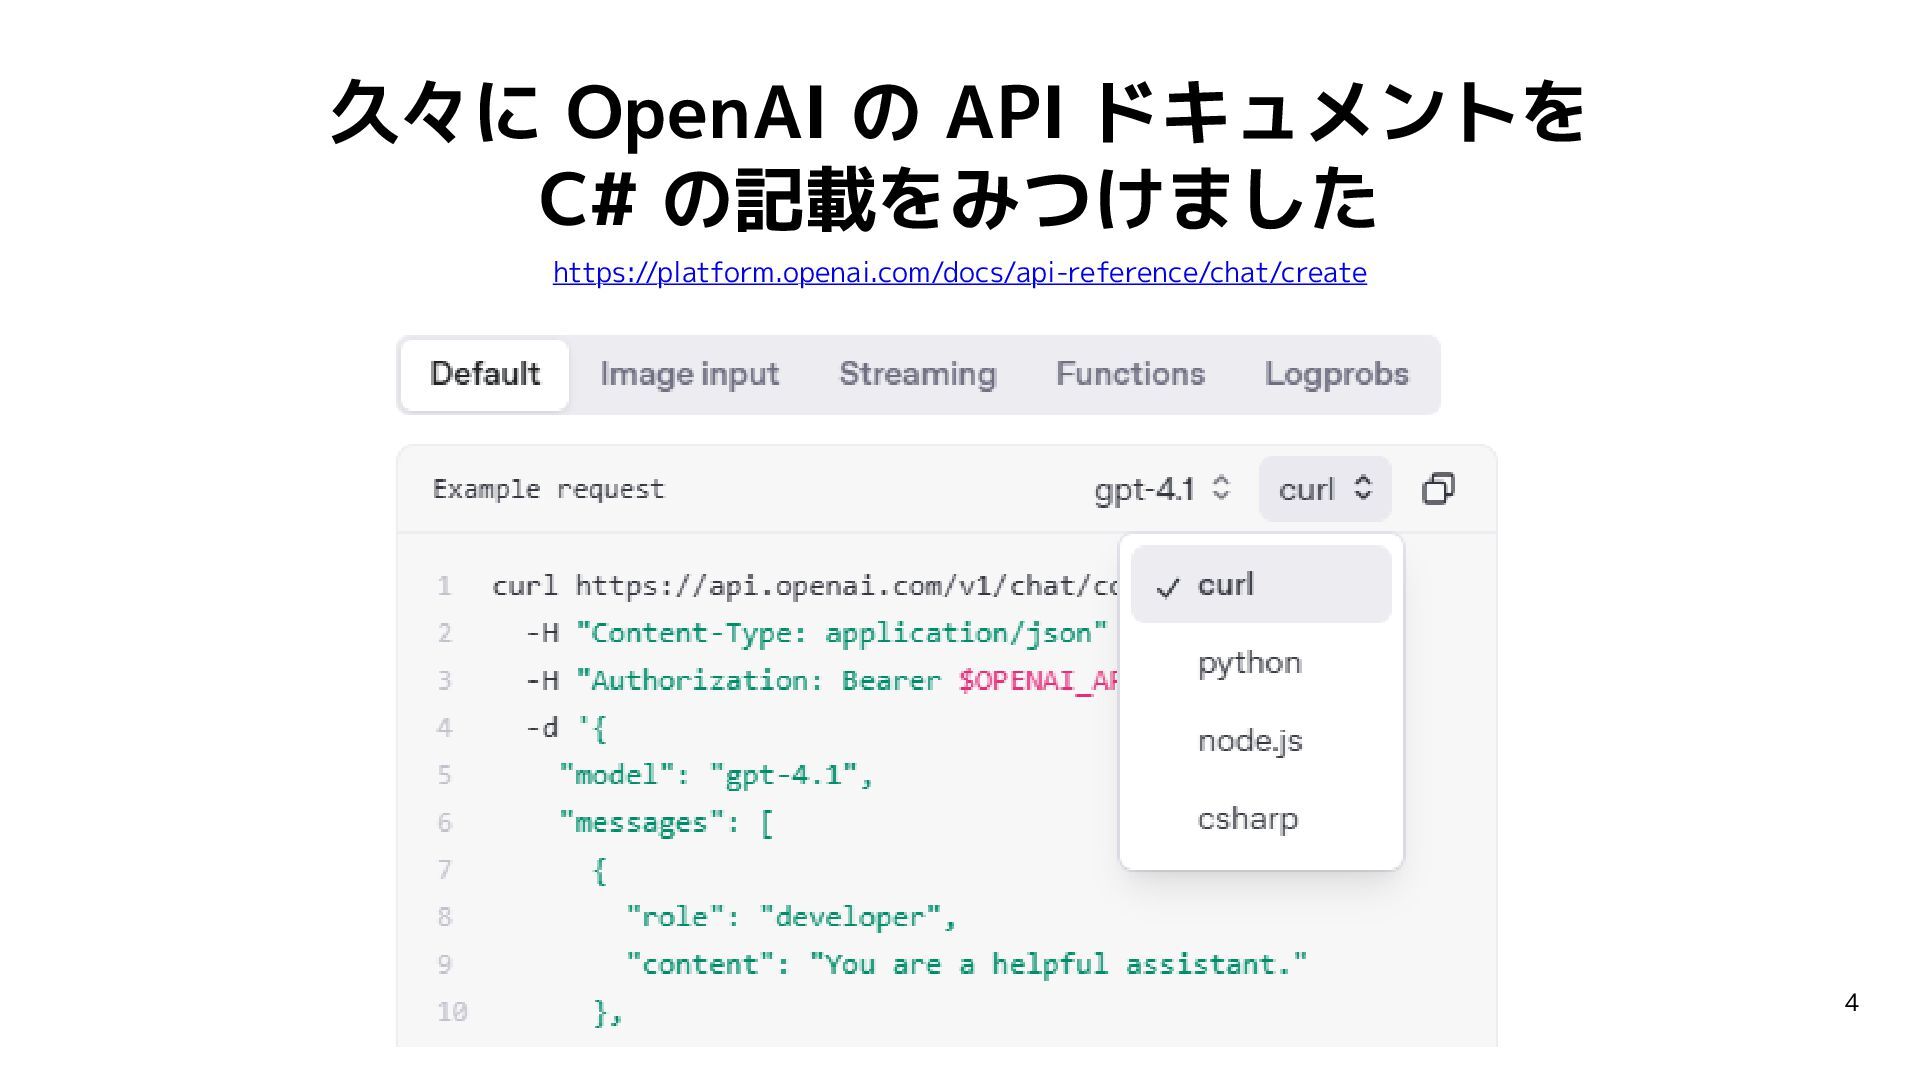Switch to the Image input tab
Screen dimensions: 1920x1080
[x=689, y=374]
